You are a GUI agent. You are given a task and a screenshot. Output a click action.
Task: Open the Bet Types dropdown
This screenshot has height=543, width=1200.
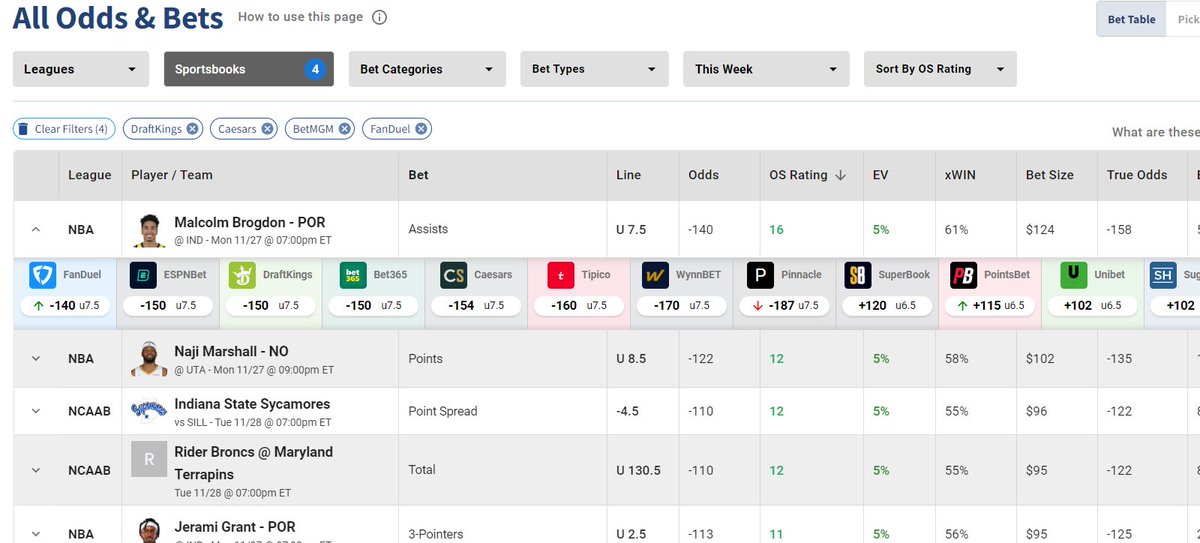pos(594,69)
